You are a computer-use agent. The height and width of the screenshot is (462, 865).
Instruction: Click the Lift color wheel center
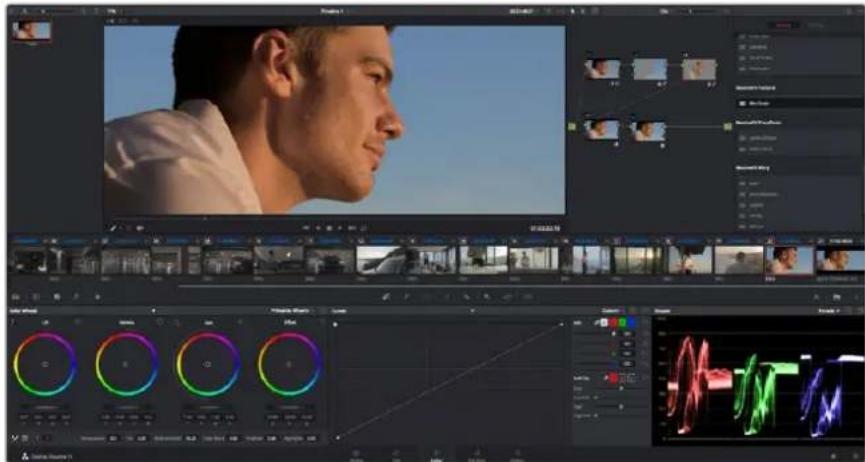coord(45,364)
